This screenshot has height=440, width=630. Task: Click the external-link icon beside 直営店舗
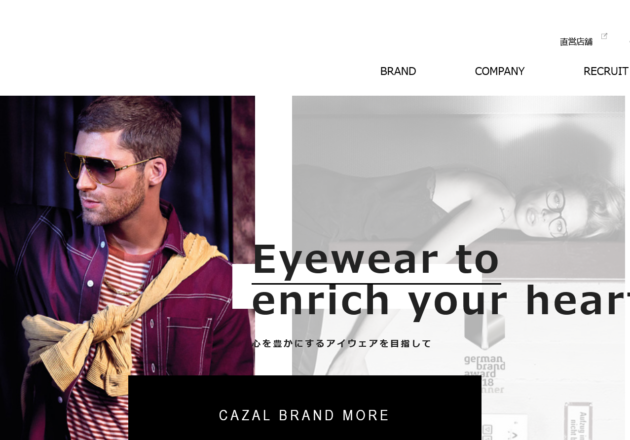tap(604, 36)
